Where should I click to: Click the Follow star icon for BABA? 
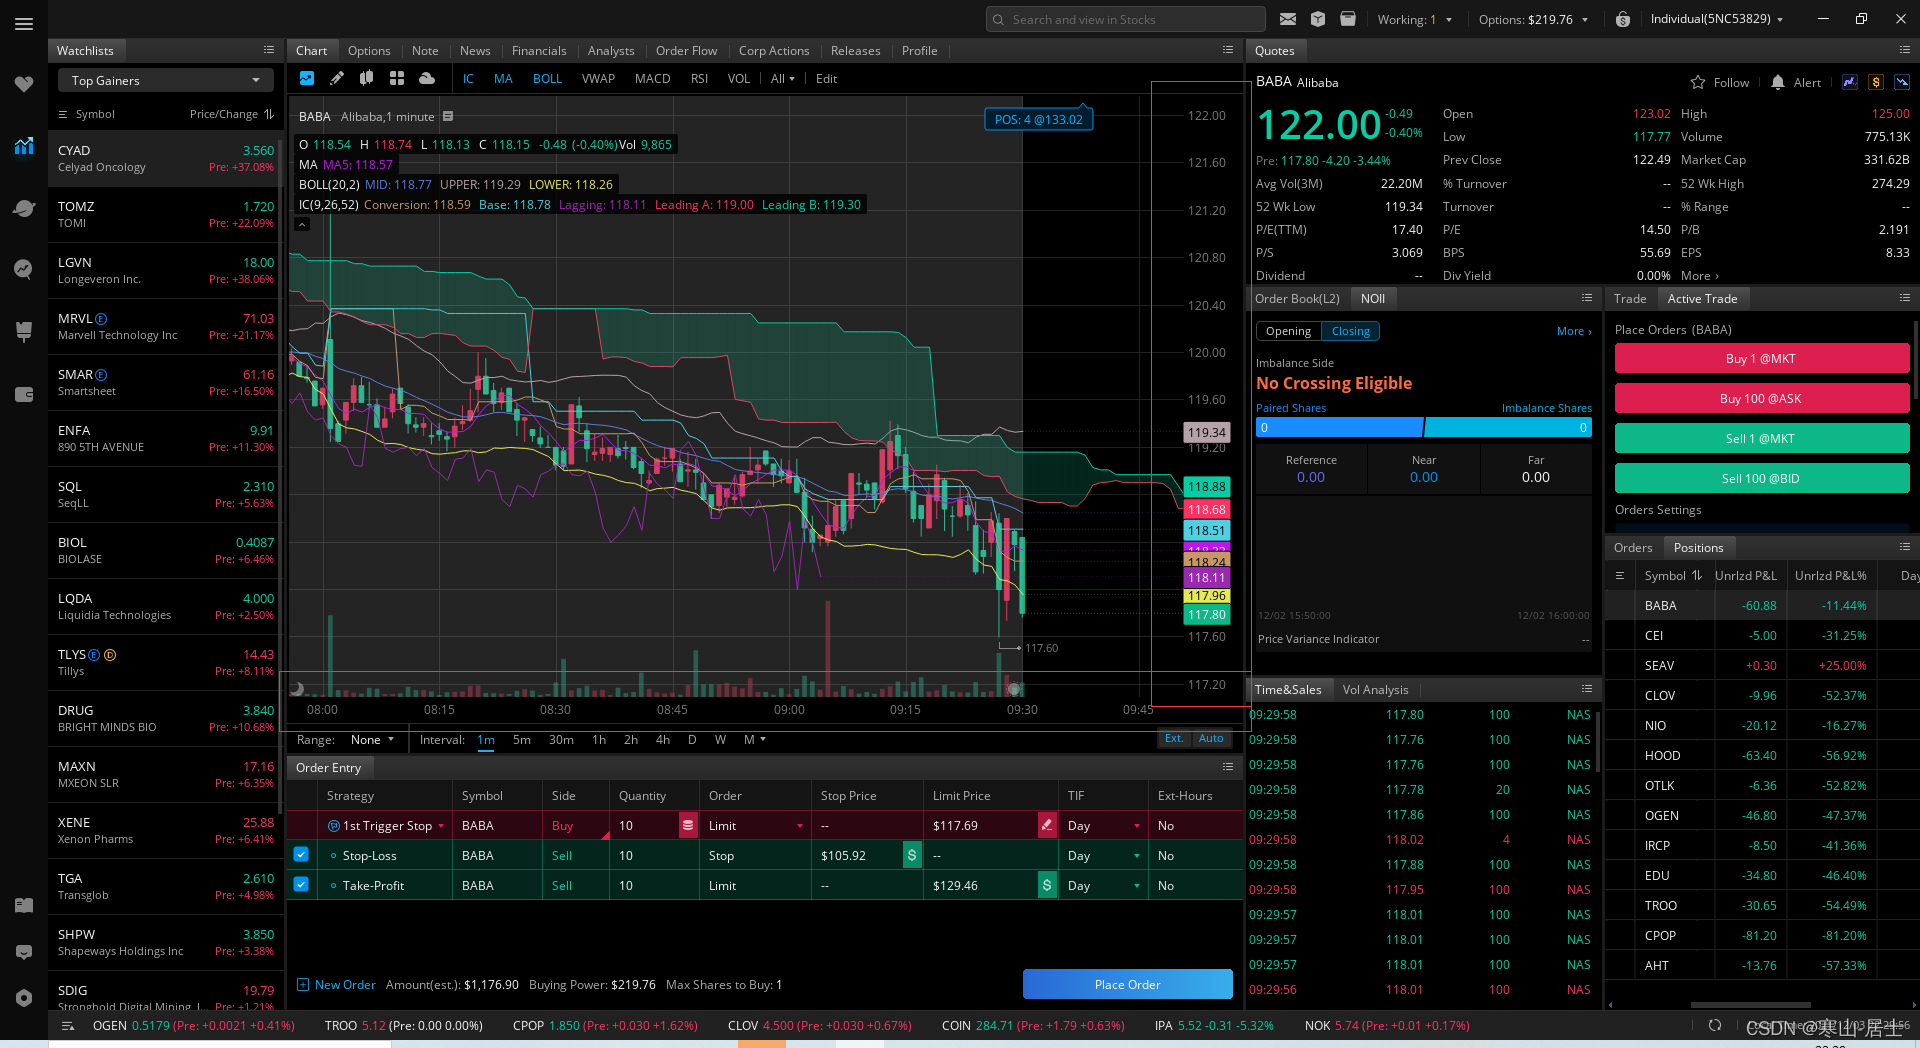pyautogui.click(x=1698, y=82)
